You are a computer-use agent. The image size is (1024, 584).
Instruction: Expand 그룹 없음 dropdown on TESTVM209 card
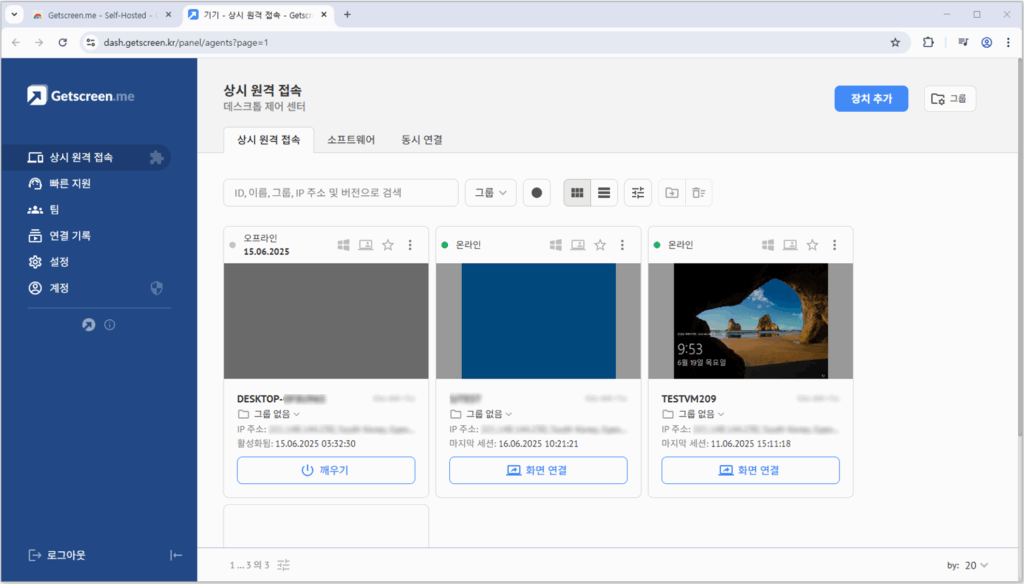[694, 414]
